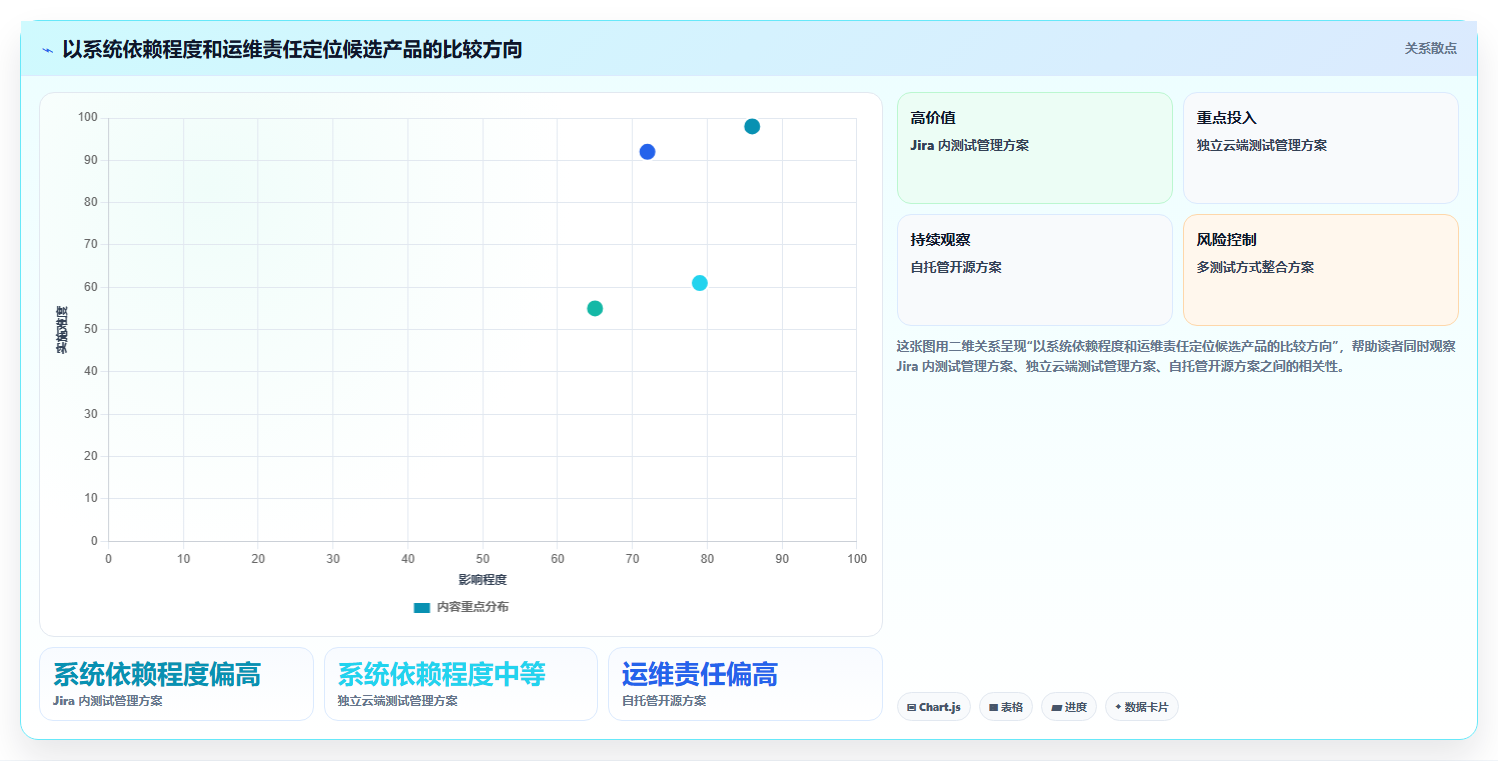Click the 实施难度 y-axis label
Screen dimensions: 1498x761
61,330
